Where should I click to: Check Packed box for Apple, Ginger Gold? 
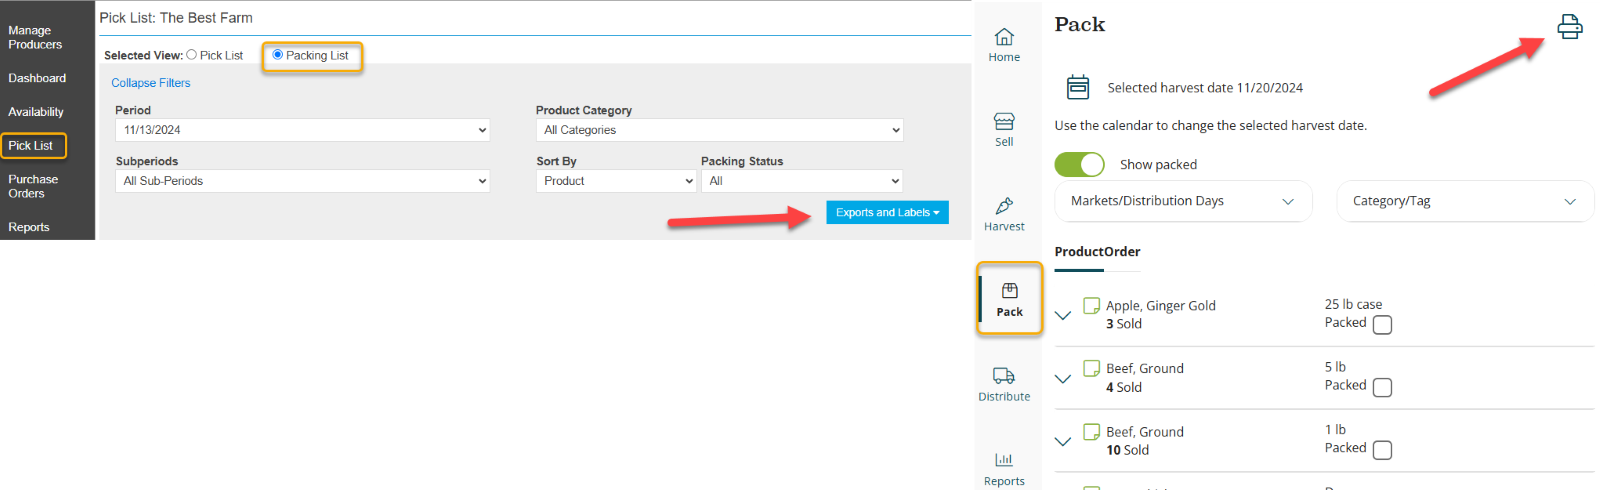(x=1382, y=325)
